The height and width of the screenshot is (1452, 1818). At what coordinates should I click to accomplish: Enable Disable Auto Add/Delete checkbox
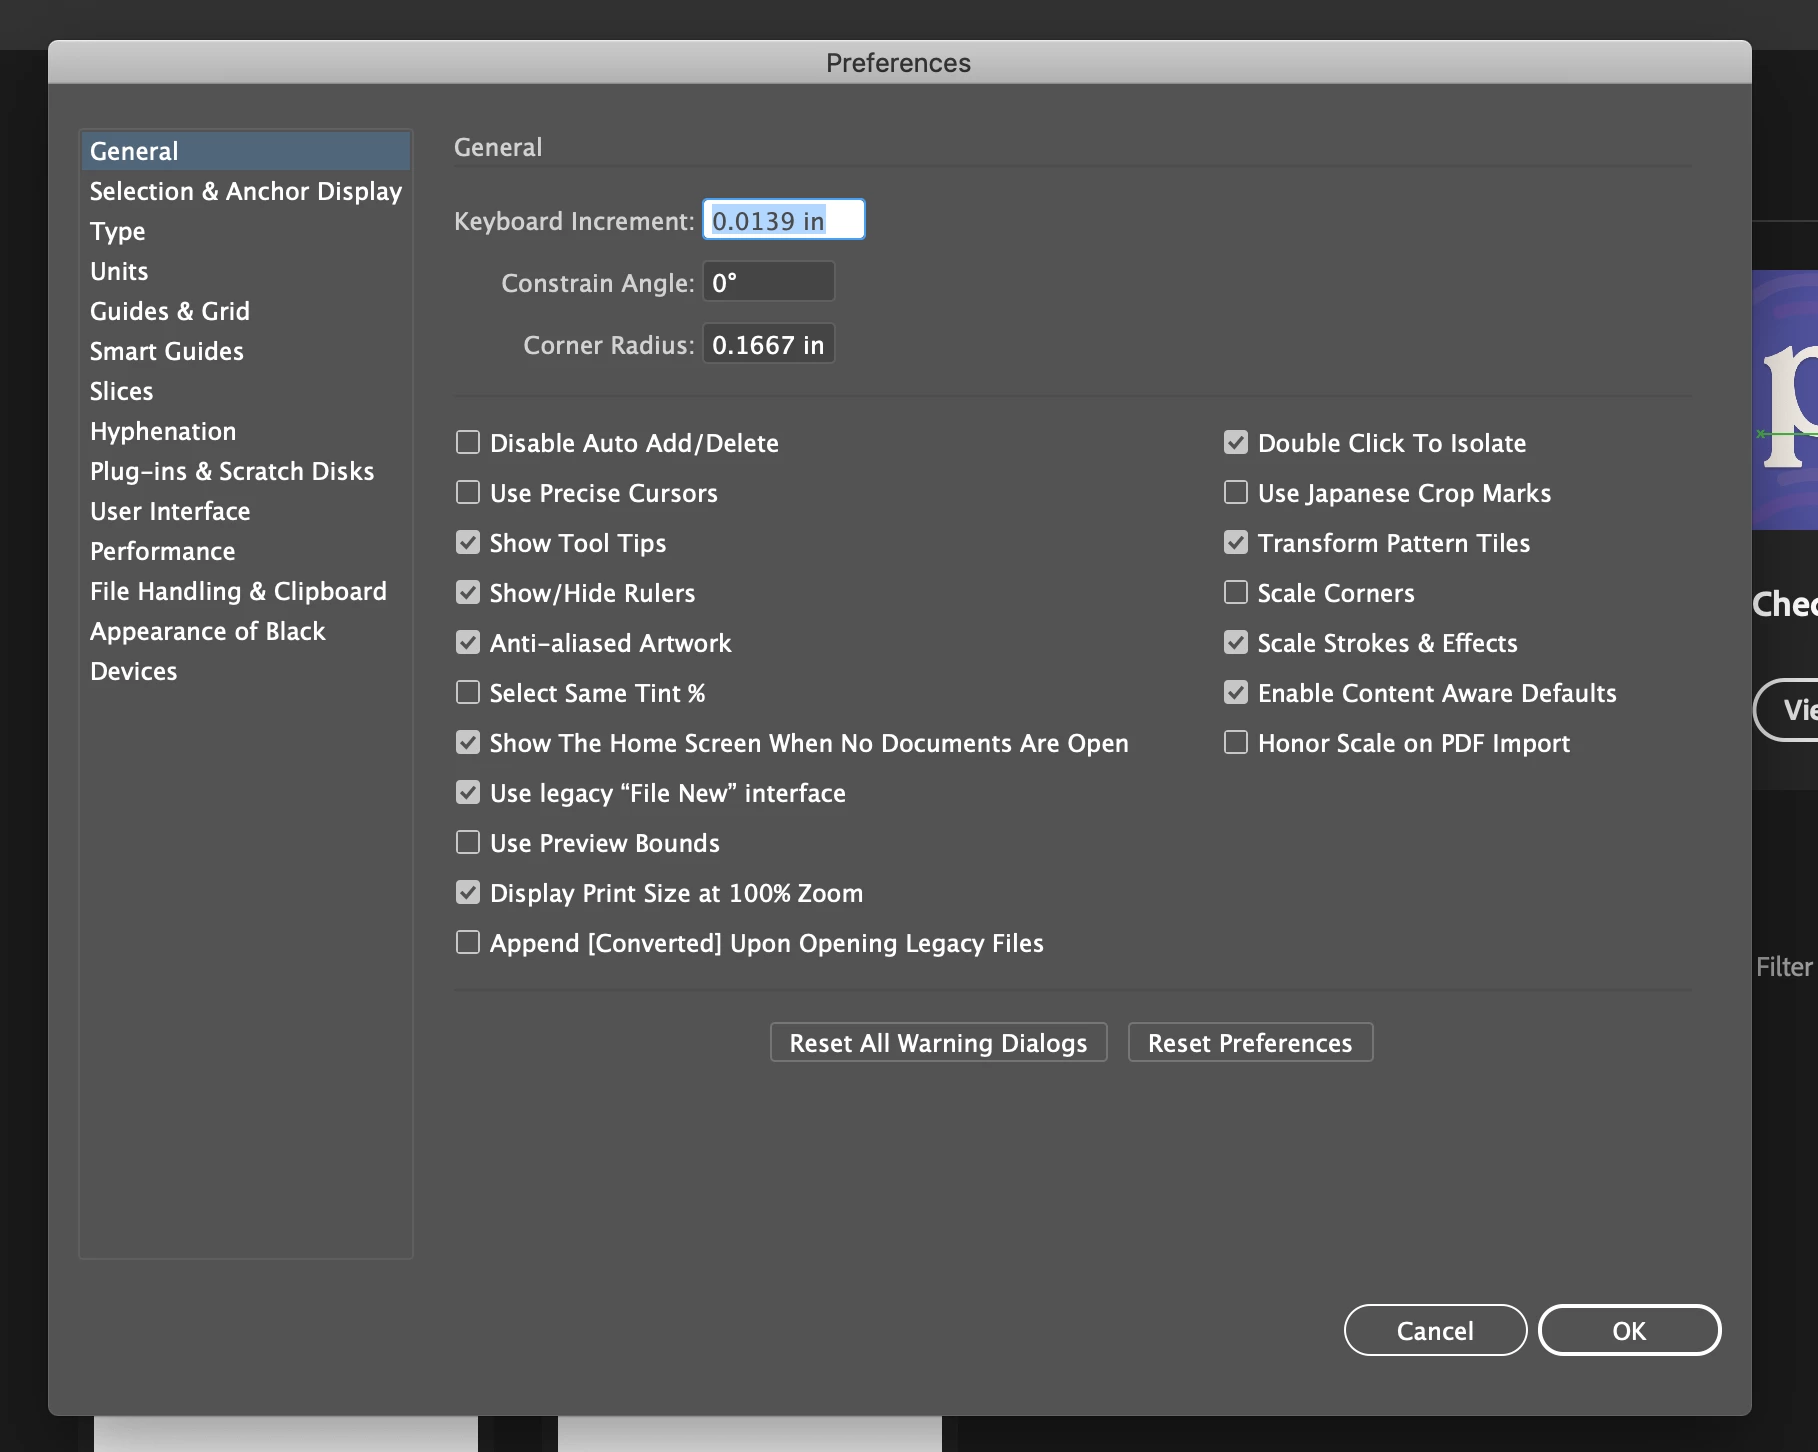pyautogui.click(x=468, y=442)
